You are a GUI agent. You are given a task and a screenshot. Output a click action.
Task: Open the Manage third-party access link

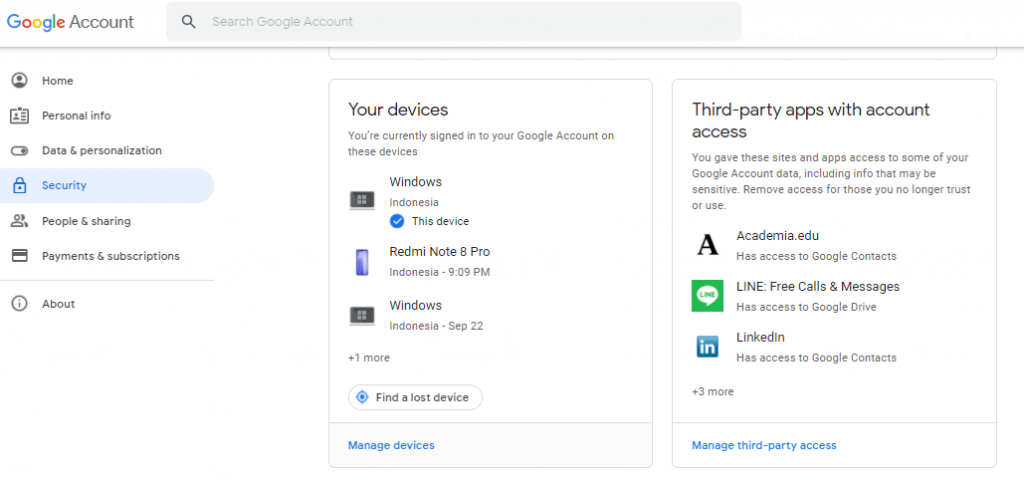(764, 445)
